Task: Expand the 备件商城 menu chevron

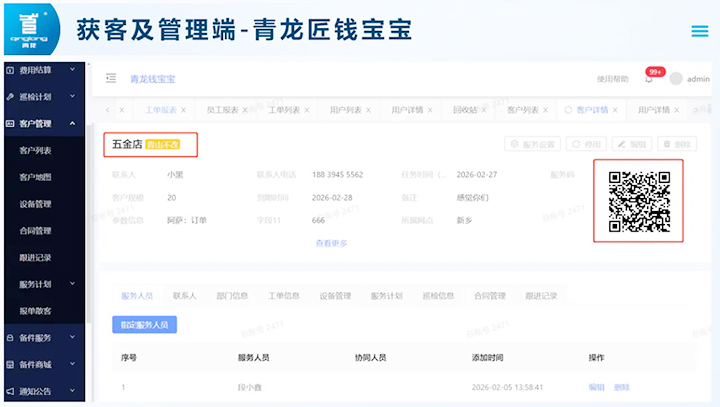Action: point(72,364)
